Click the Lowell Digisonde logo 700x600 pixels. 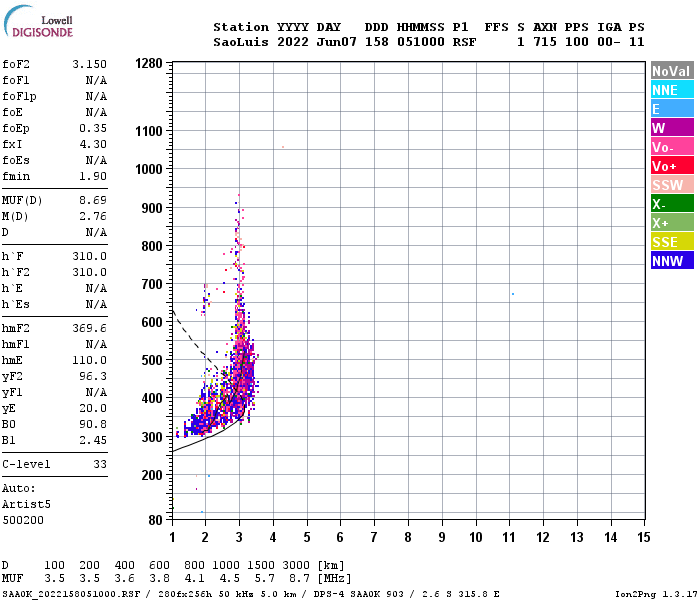click(38, 22)
